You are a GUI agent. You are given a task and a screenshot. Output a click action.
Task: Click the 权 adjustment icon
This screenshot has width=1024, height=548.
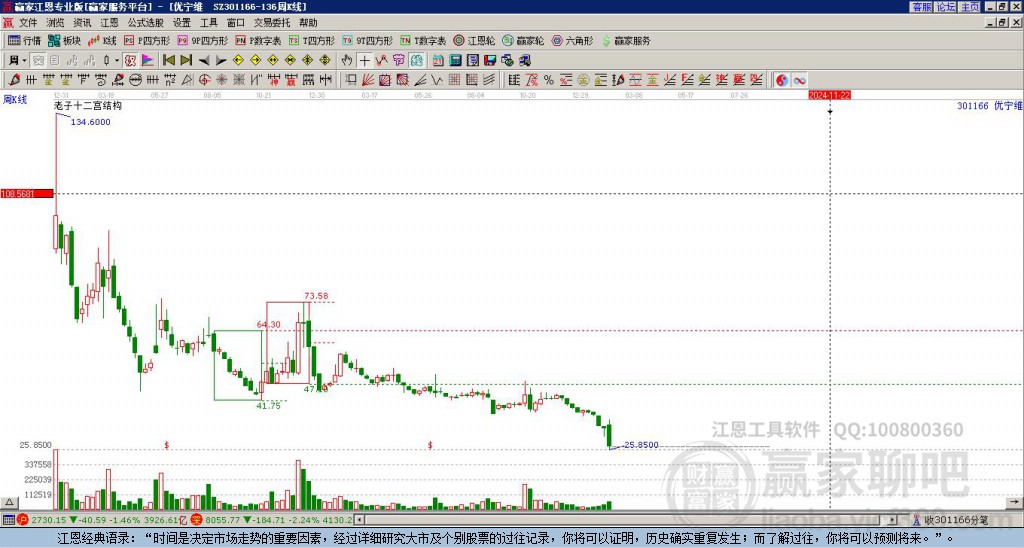click(x=130, y=60)
